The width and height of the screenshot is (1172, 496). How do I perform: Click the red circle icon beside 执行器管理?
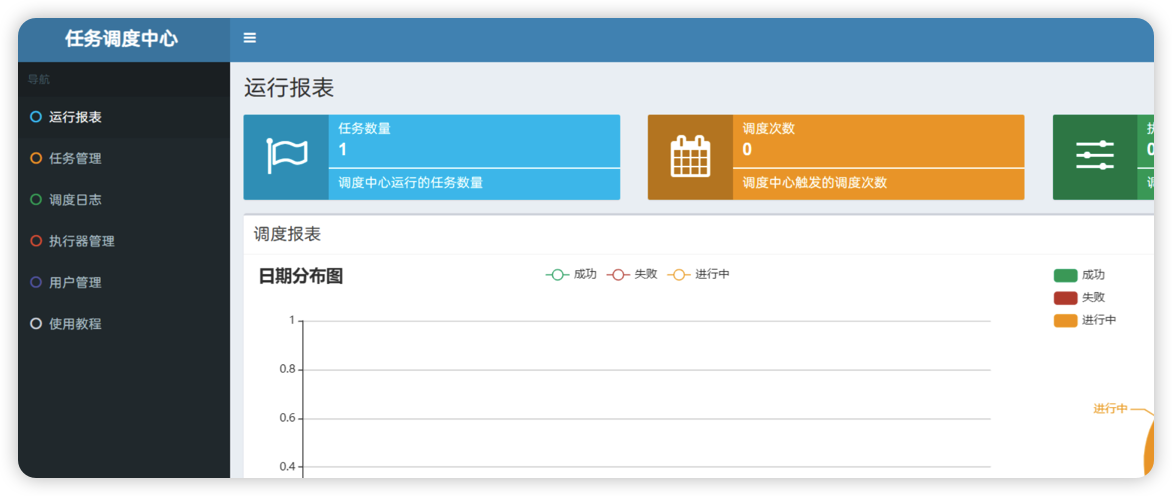pos(36,241)
